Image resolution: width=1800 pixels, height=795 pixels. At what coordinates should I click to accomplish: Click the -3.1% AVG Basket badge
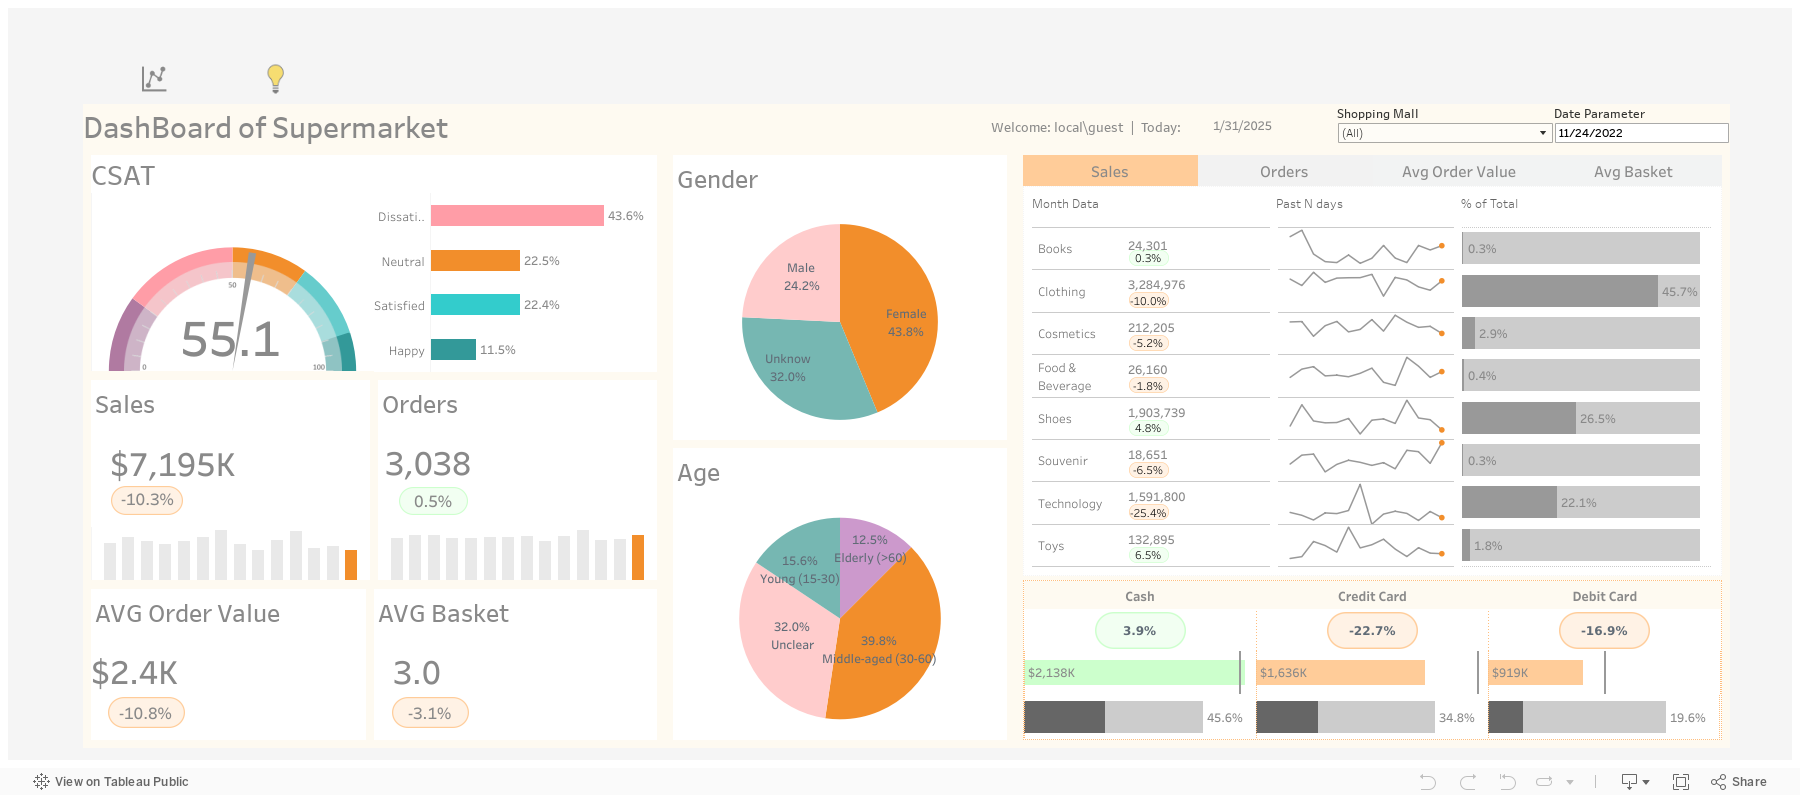430,713
